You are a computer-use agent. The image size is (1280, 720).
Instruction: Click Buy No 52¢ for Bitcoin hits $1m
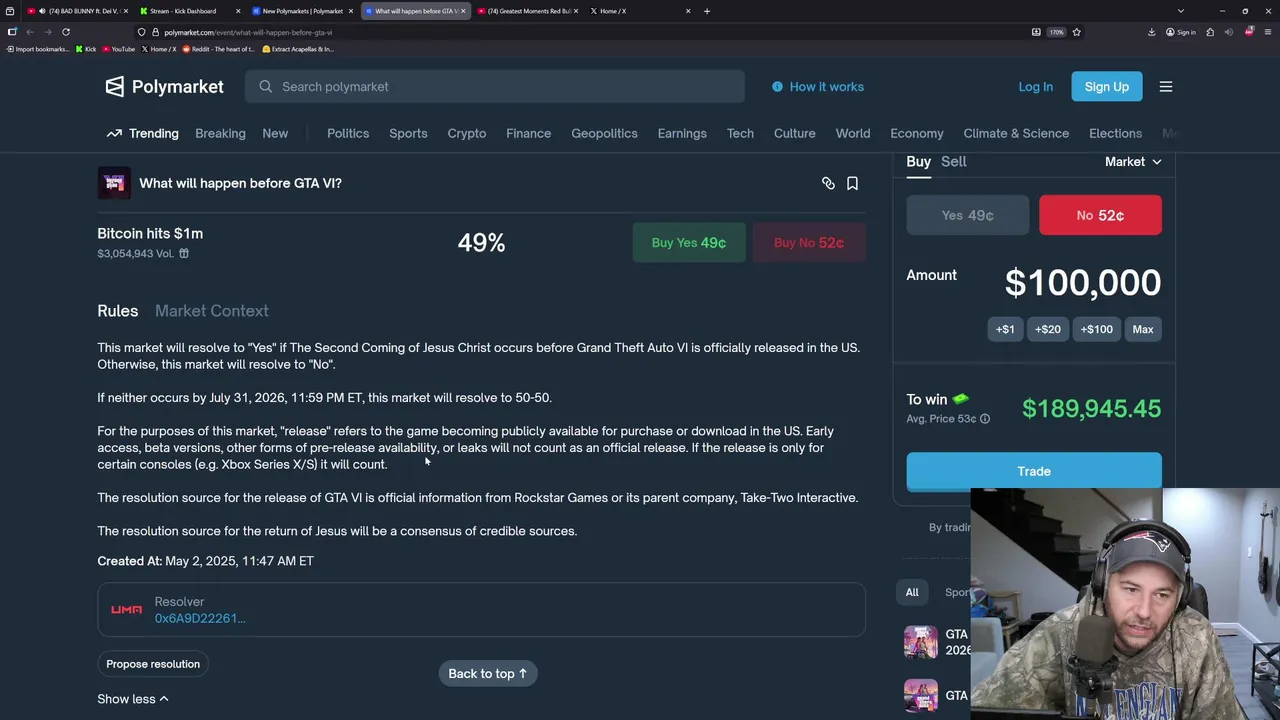click(809, 243)
